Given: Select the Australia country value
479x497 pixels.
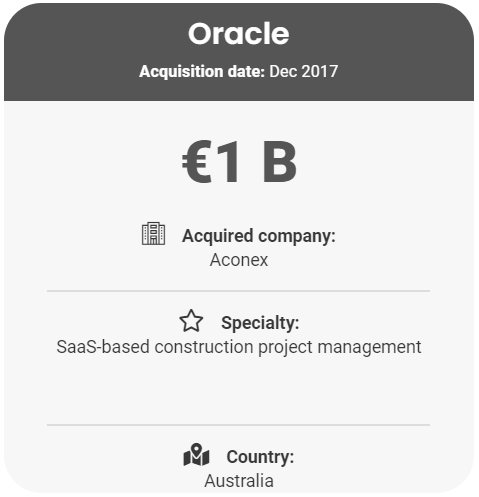Looking at the screenshot, I should coord(239,481).
